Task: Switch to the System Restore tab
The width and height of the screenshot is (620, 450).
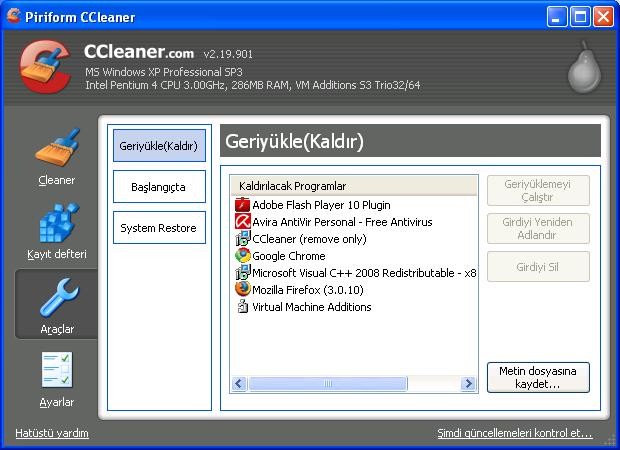Action: (159, 228)
